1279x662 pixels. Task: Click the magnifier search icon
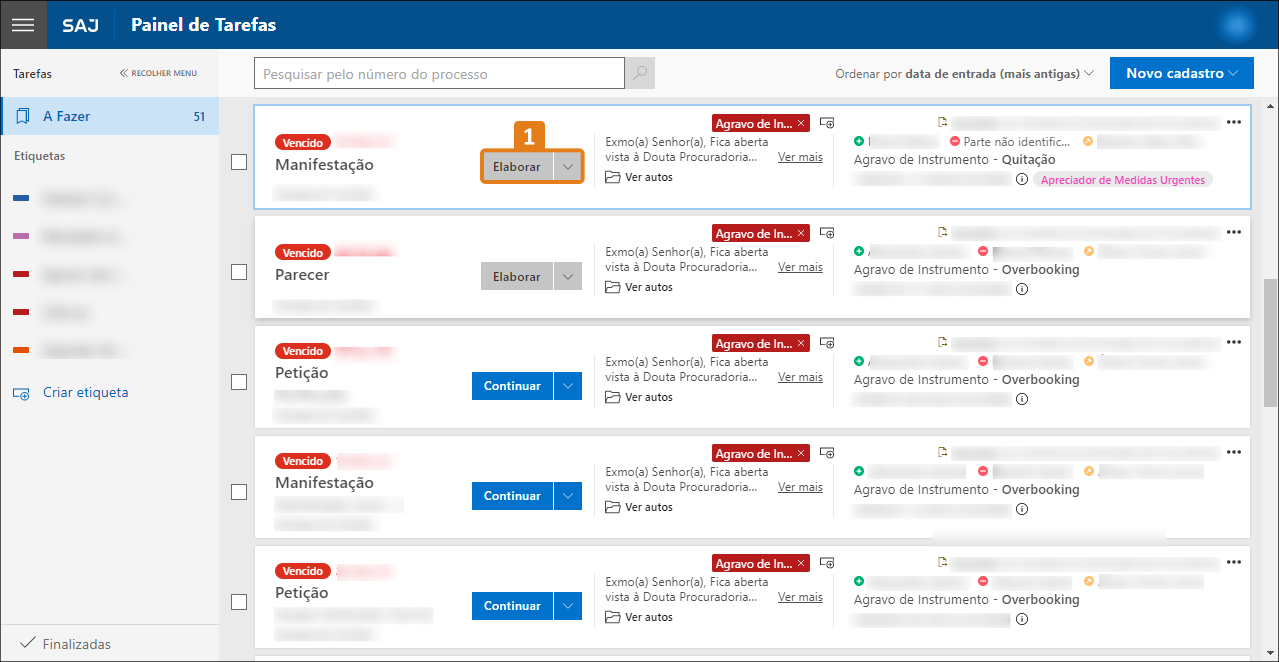click(x=640, y=74)
